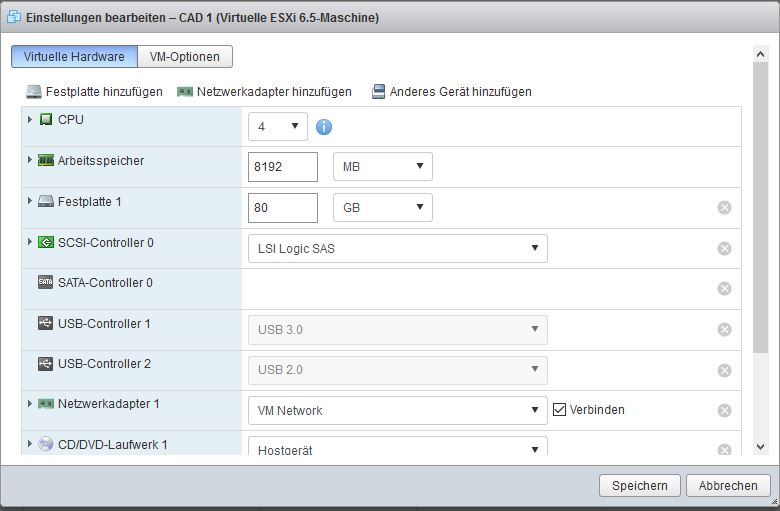780x511 pixels.
Task: Click the Festplatte 1 size input field
Action: point(282,208)
